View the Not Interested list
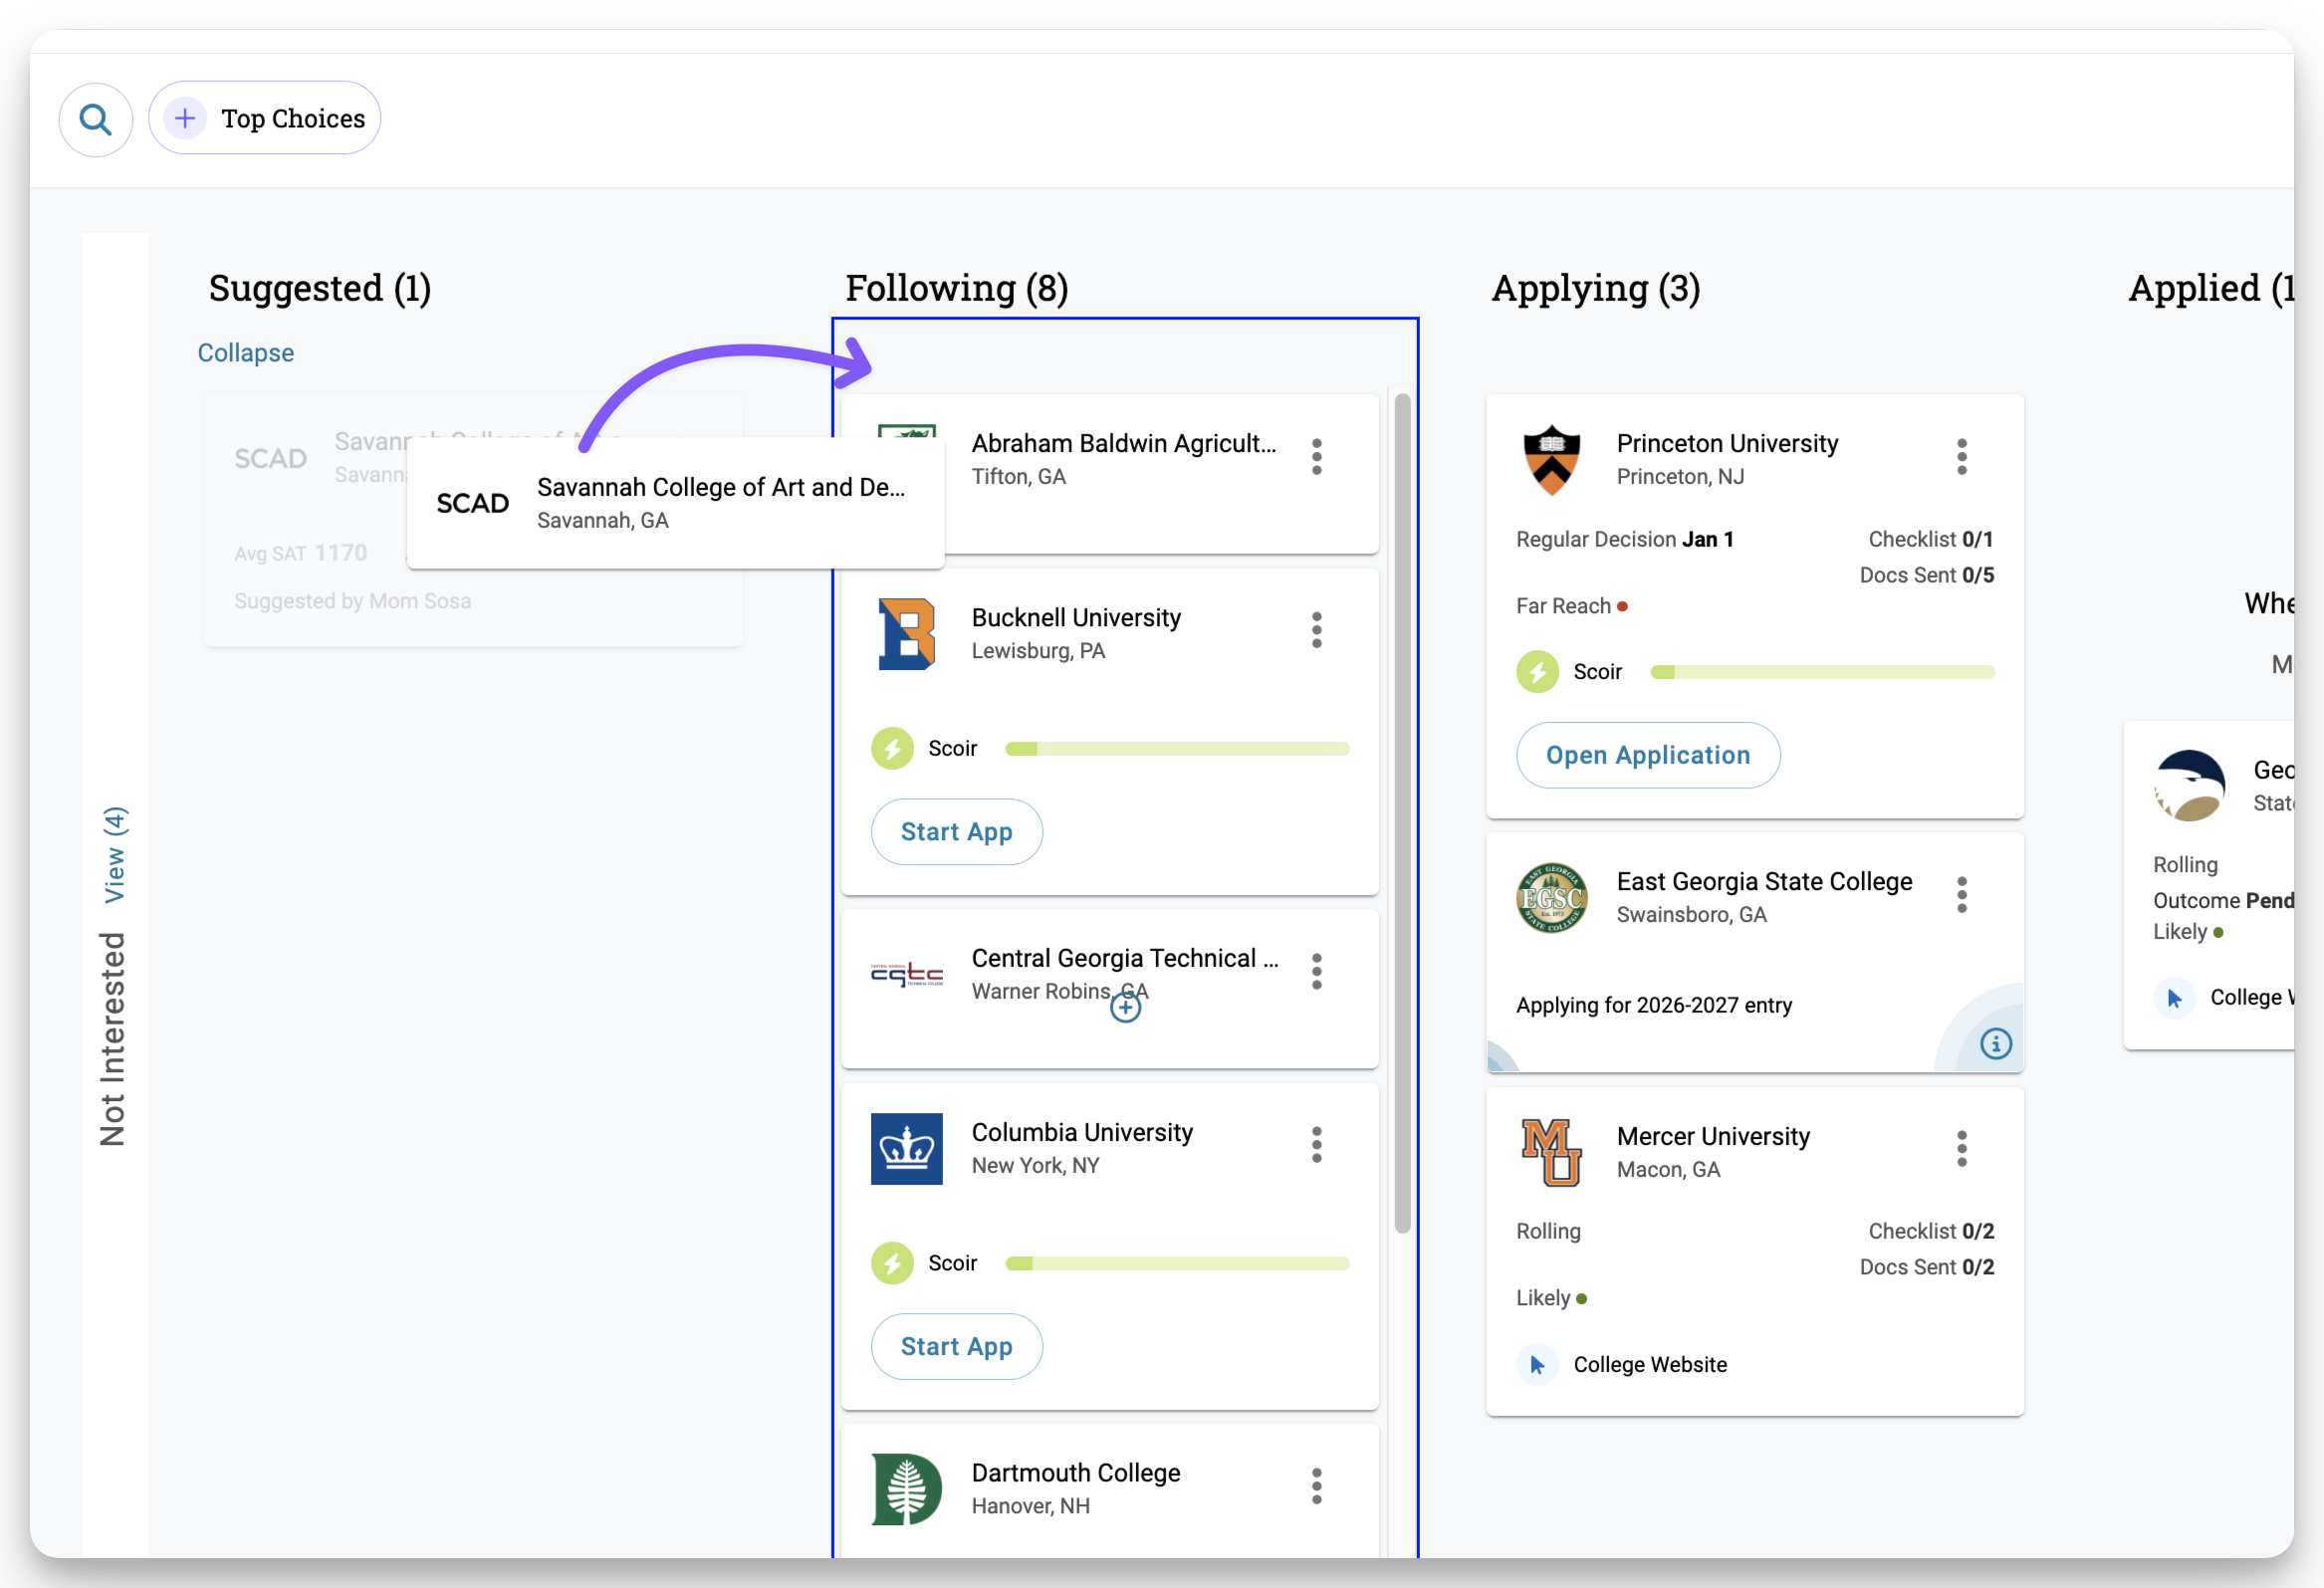2324x1588 pixels. point(114,854)
